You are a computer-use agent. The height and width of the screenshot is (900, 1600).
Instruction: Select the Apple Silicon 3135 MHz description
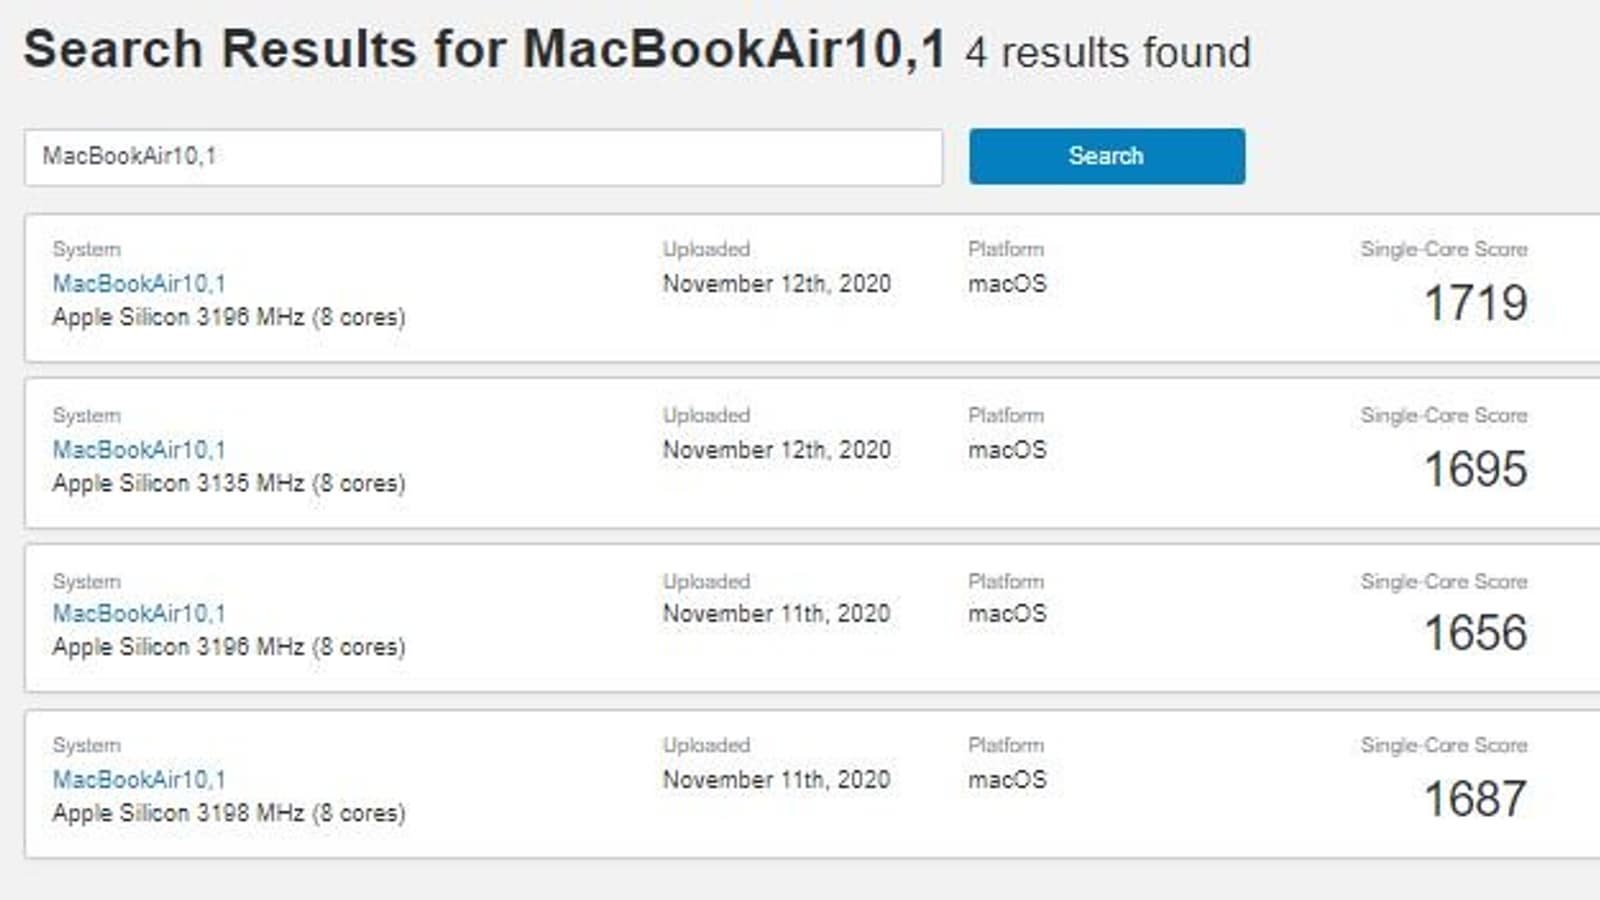click(x=229, y=484)
